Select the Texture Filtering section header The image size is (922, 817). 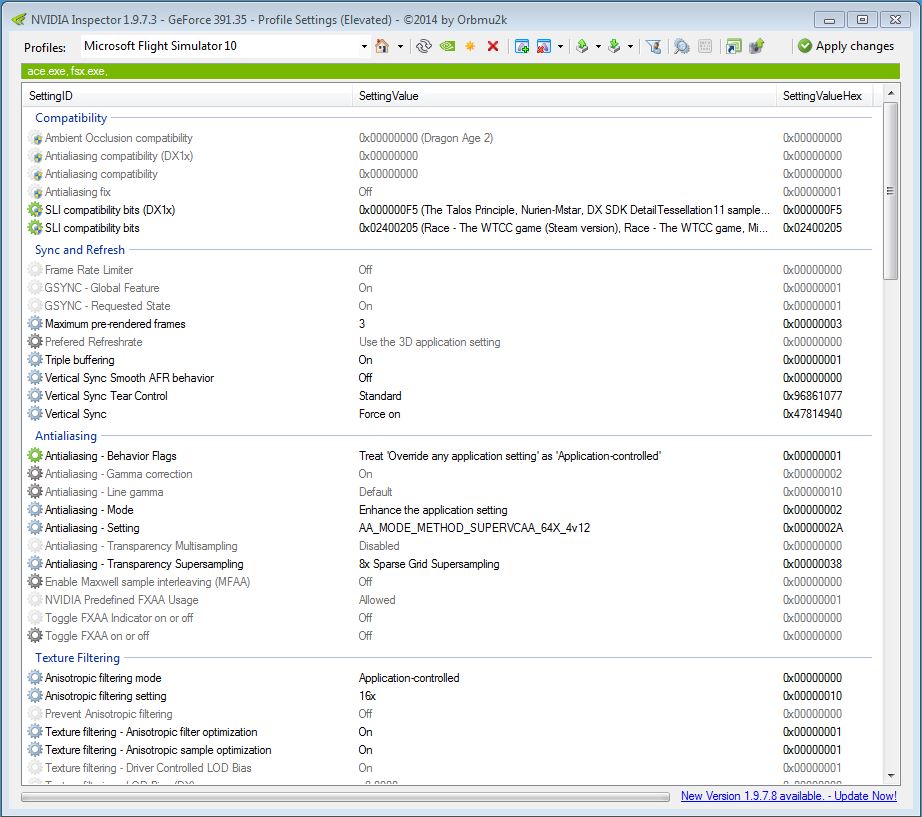click(78, 658)
